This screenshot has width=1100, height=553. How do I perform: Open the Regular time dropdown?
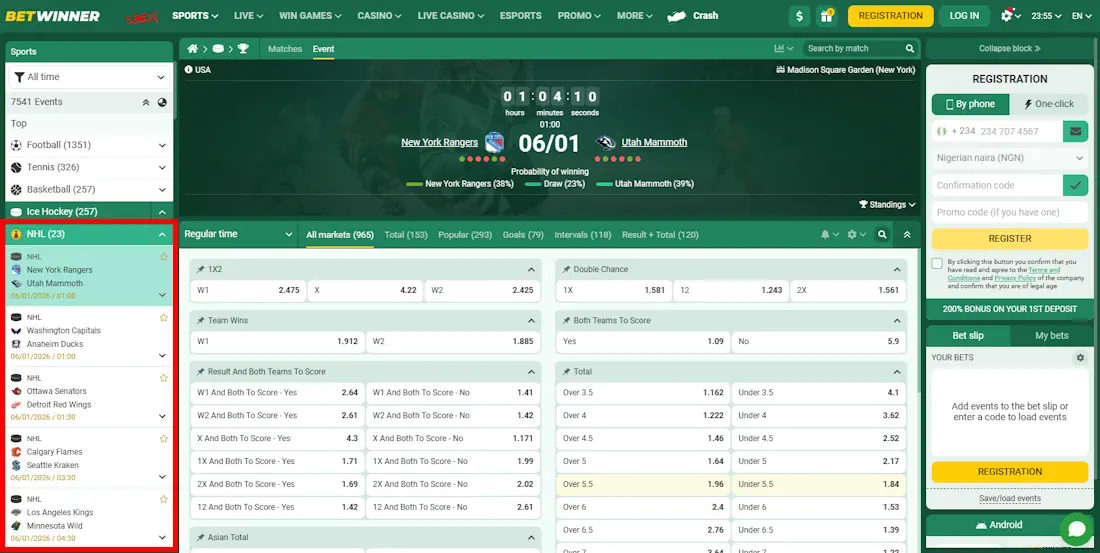click(x=239, y=234)
